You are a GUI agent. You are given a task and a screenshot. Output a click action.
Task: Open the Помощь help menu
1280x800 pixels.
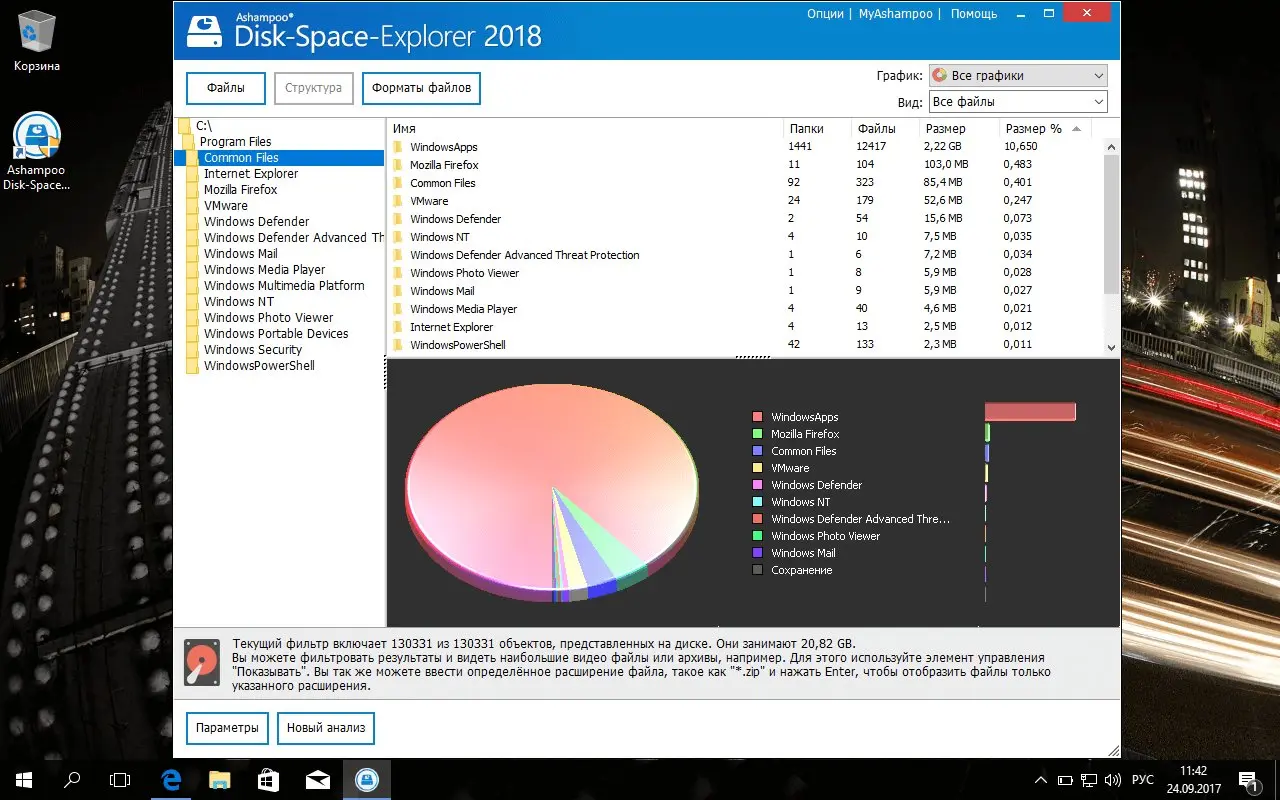[x=974, y=14]
